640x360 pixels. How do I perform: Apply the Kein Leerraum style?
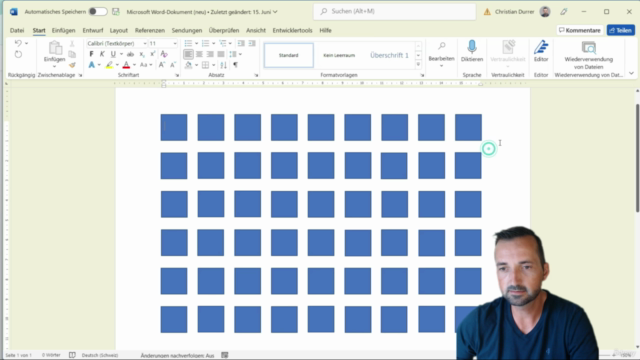click(339, 55)
